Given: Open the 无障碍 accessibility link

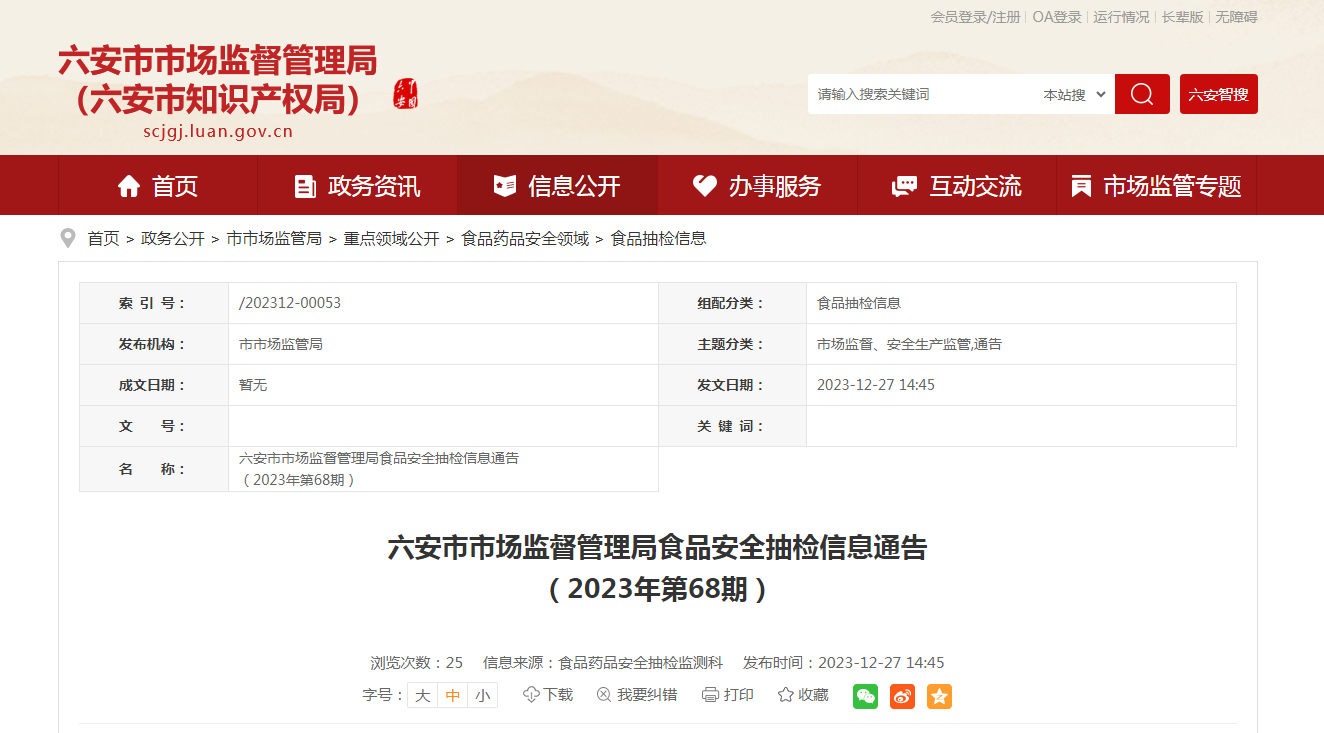Looking at the screenshot, I should pos(1236,17).
